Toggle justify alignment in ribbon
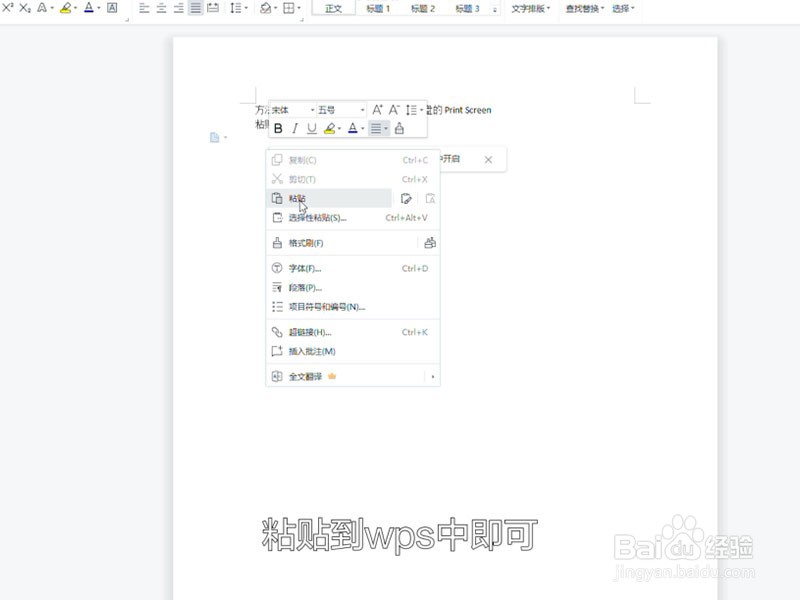 [195, 8]
